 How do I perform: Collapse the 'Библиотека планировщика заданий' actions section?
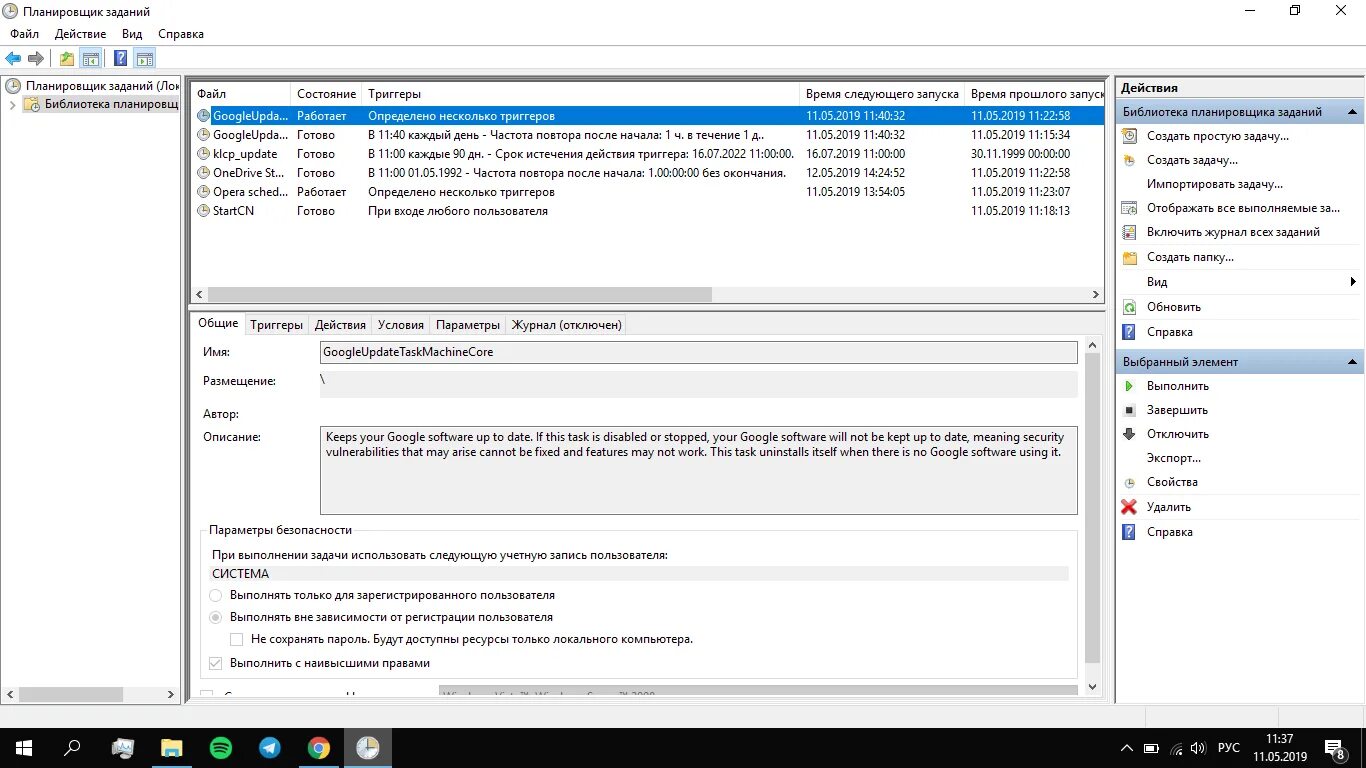1352,112
